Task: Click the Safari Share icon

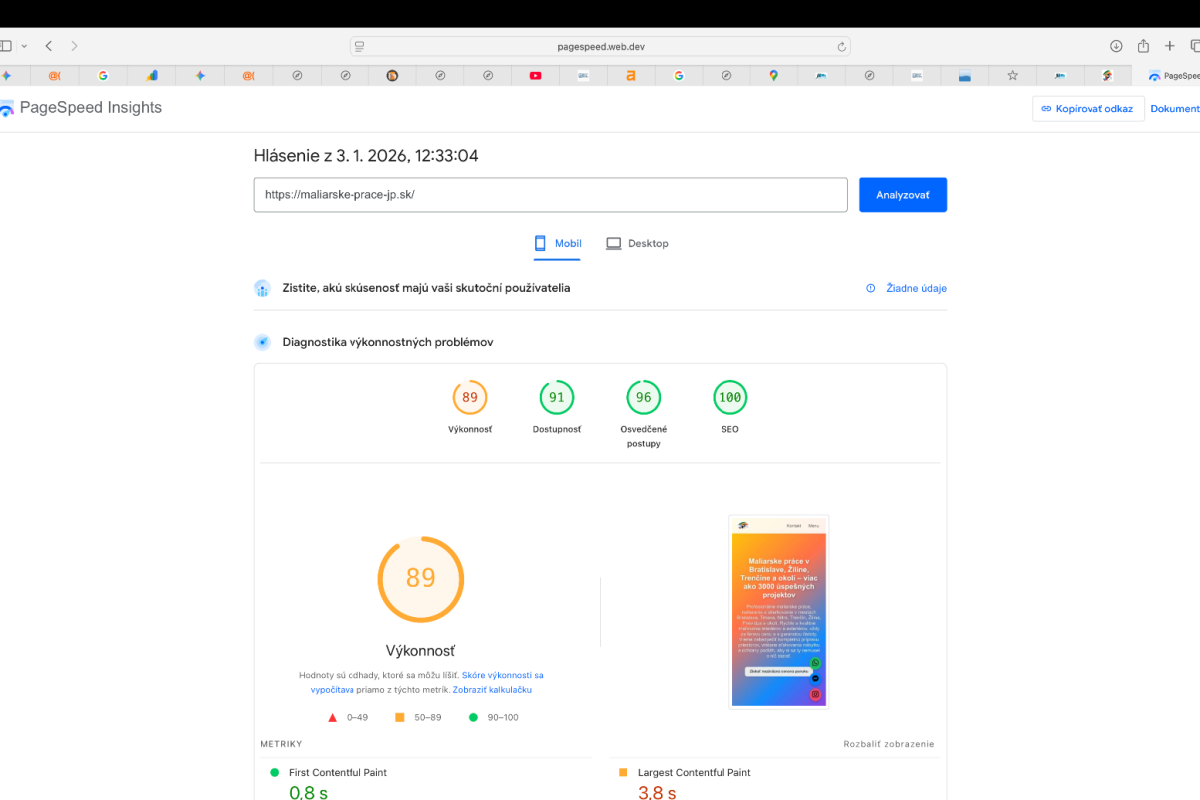Action: (x=1143, y=46)
